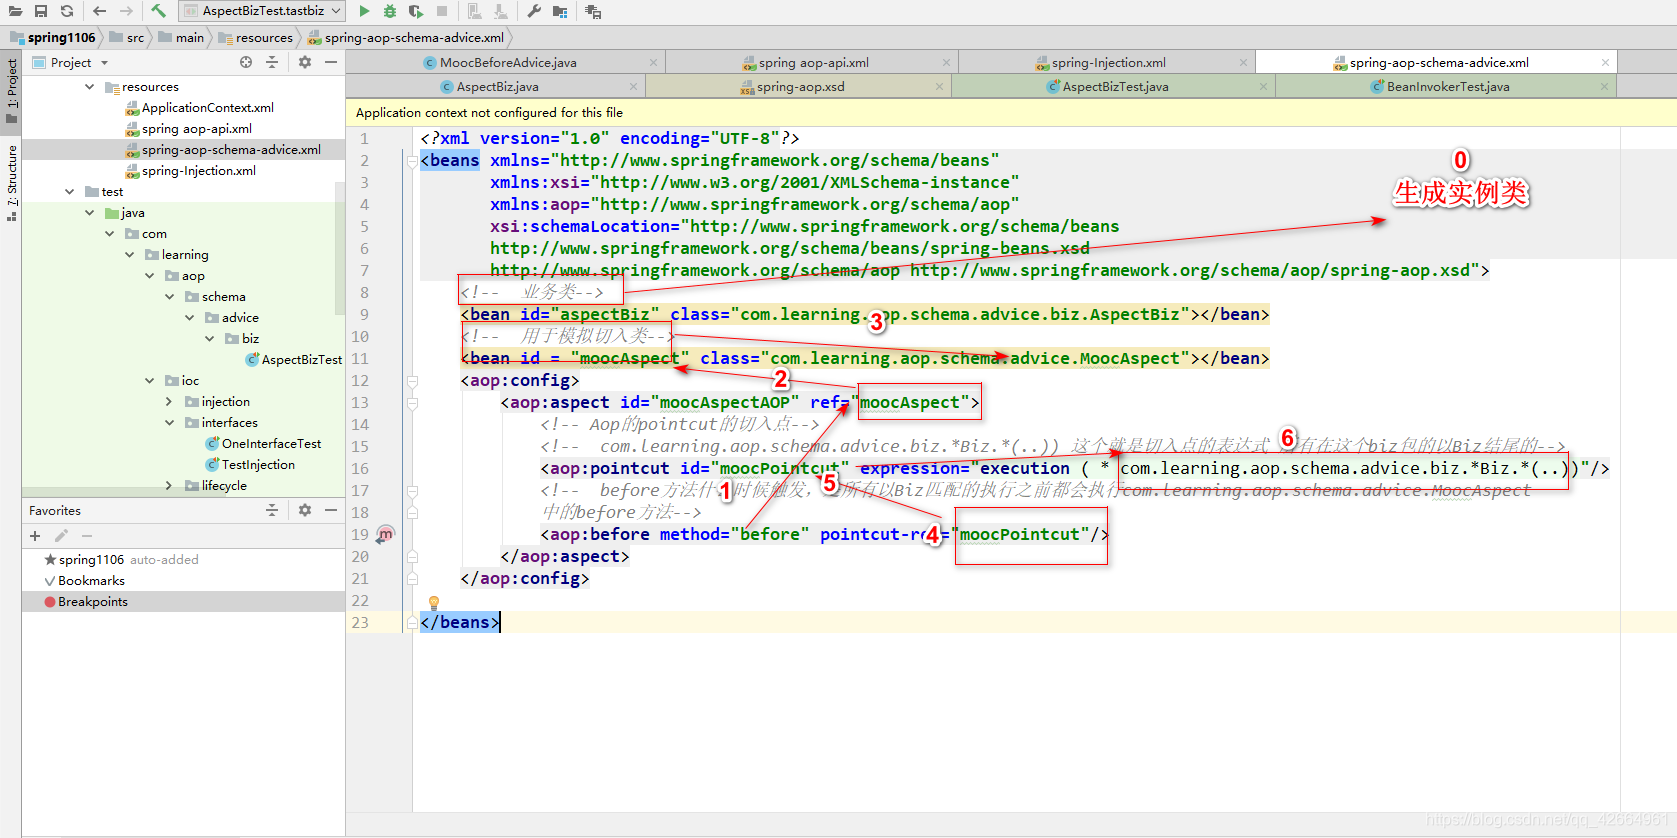Open Project panel gear settings

click(305, 62)
